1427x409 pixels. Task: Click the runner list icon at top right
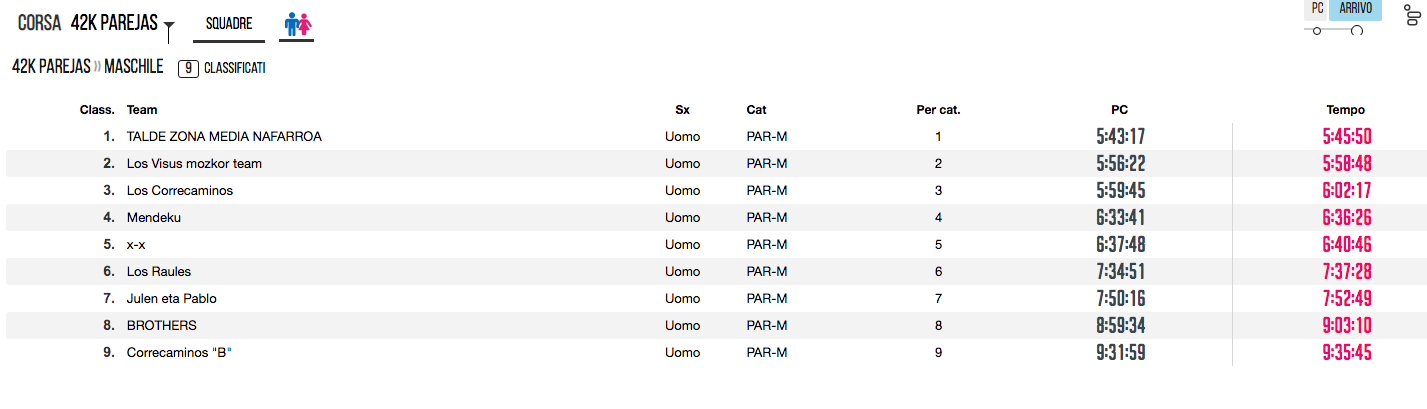click(1408, 15)
